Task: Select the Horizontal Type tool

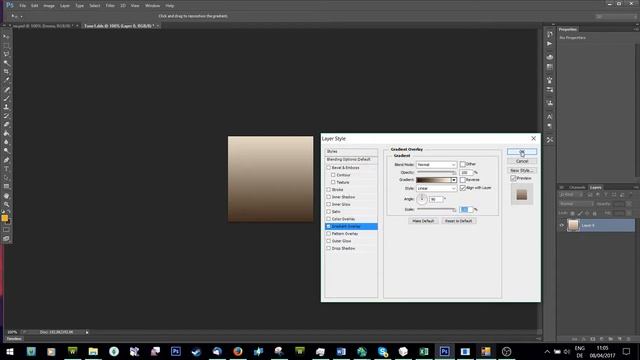Action: click(x=6, y=169)
